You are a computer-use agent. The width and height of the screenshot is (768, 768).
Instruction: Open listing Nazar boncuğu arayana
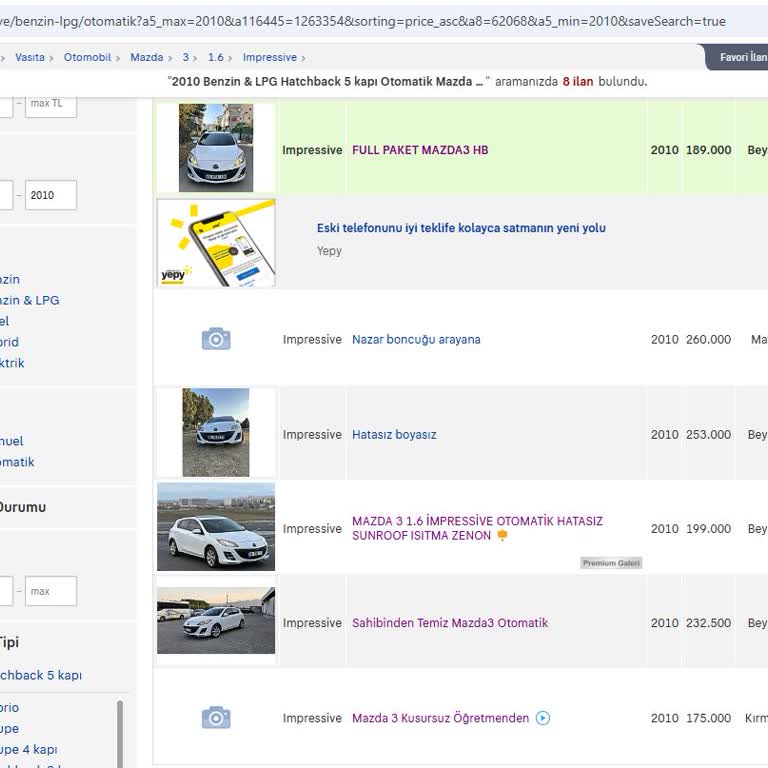416,339
